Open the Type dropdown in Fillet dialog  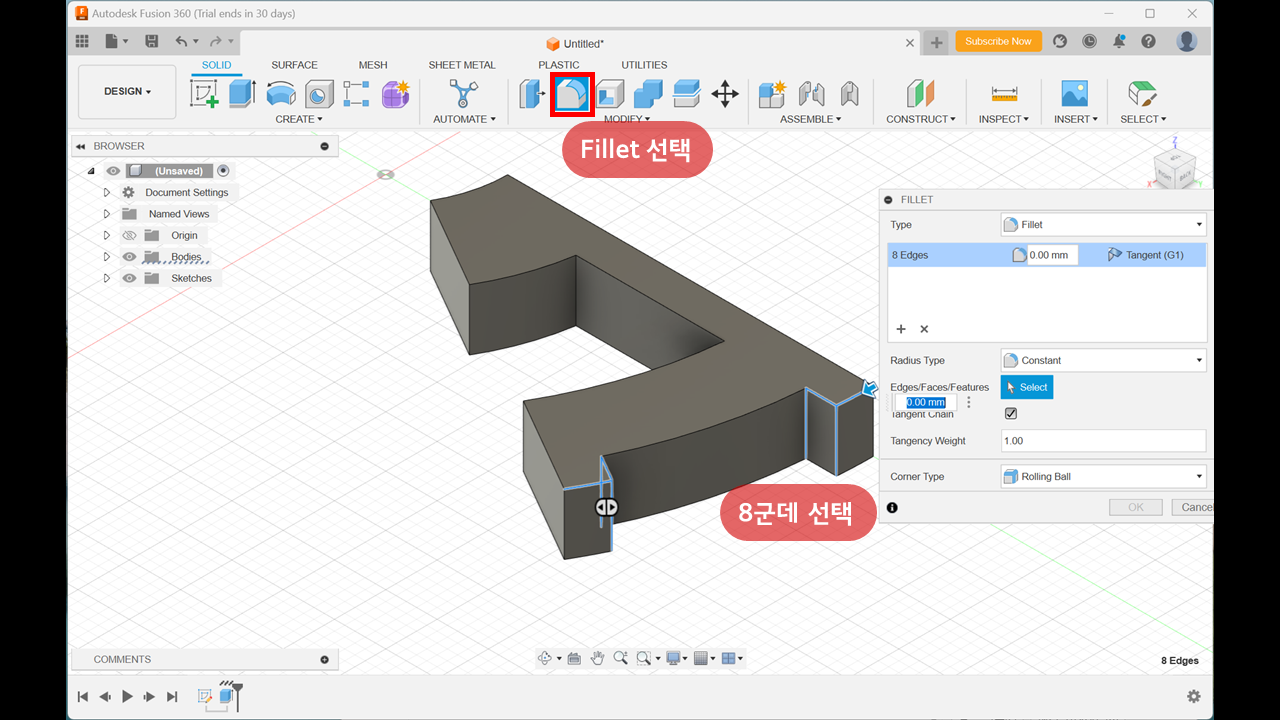coord(1103,225)
